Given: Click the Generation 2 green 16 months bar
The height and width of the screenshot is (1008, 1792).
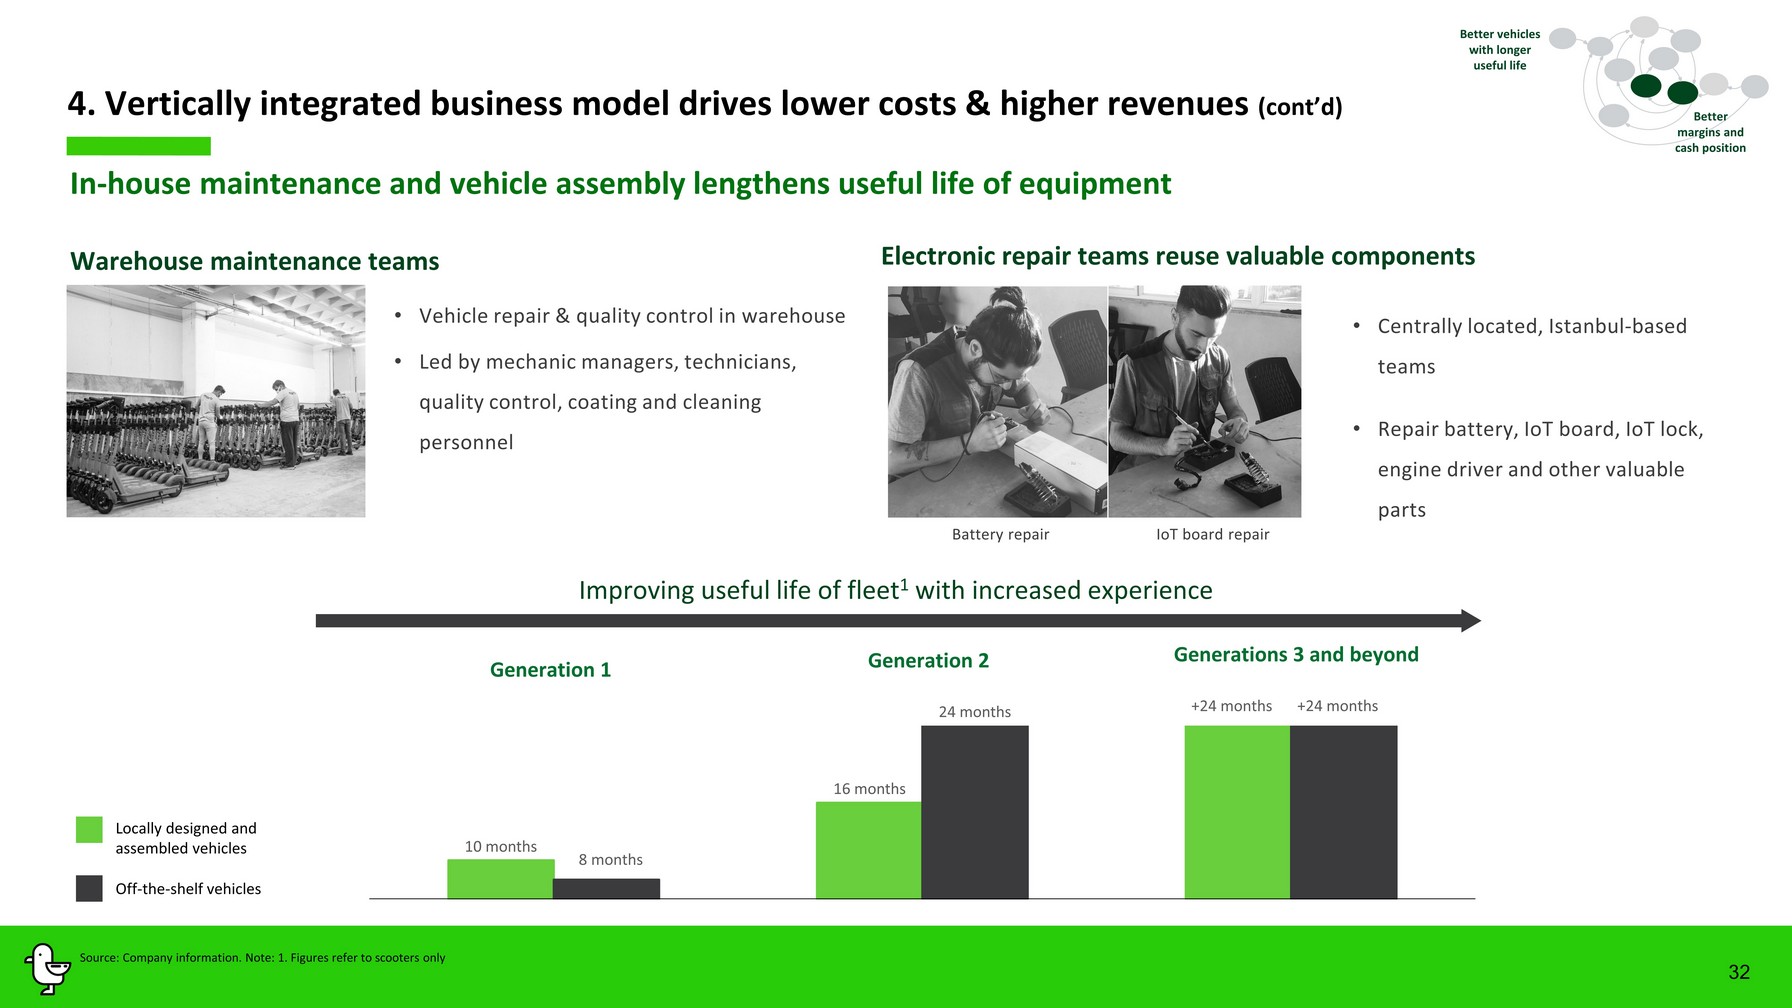Looking at the screenshot, I should 868,850.
